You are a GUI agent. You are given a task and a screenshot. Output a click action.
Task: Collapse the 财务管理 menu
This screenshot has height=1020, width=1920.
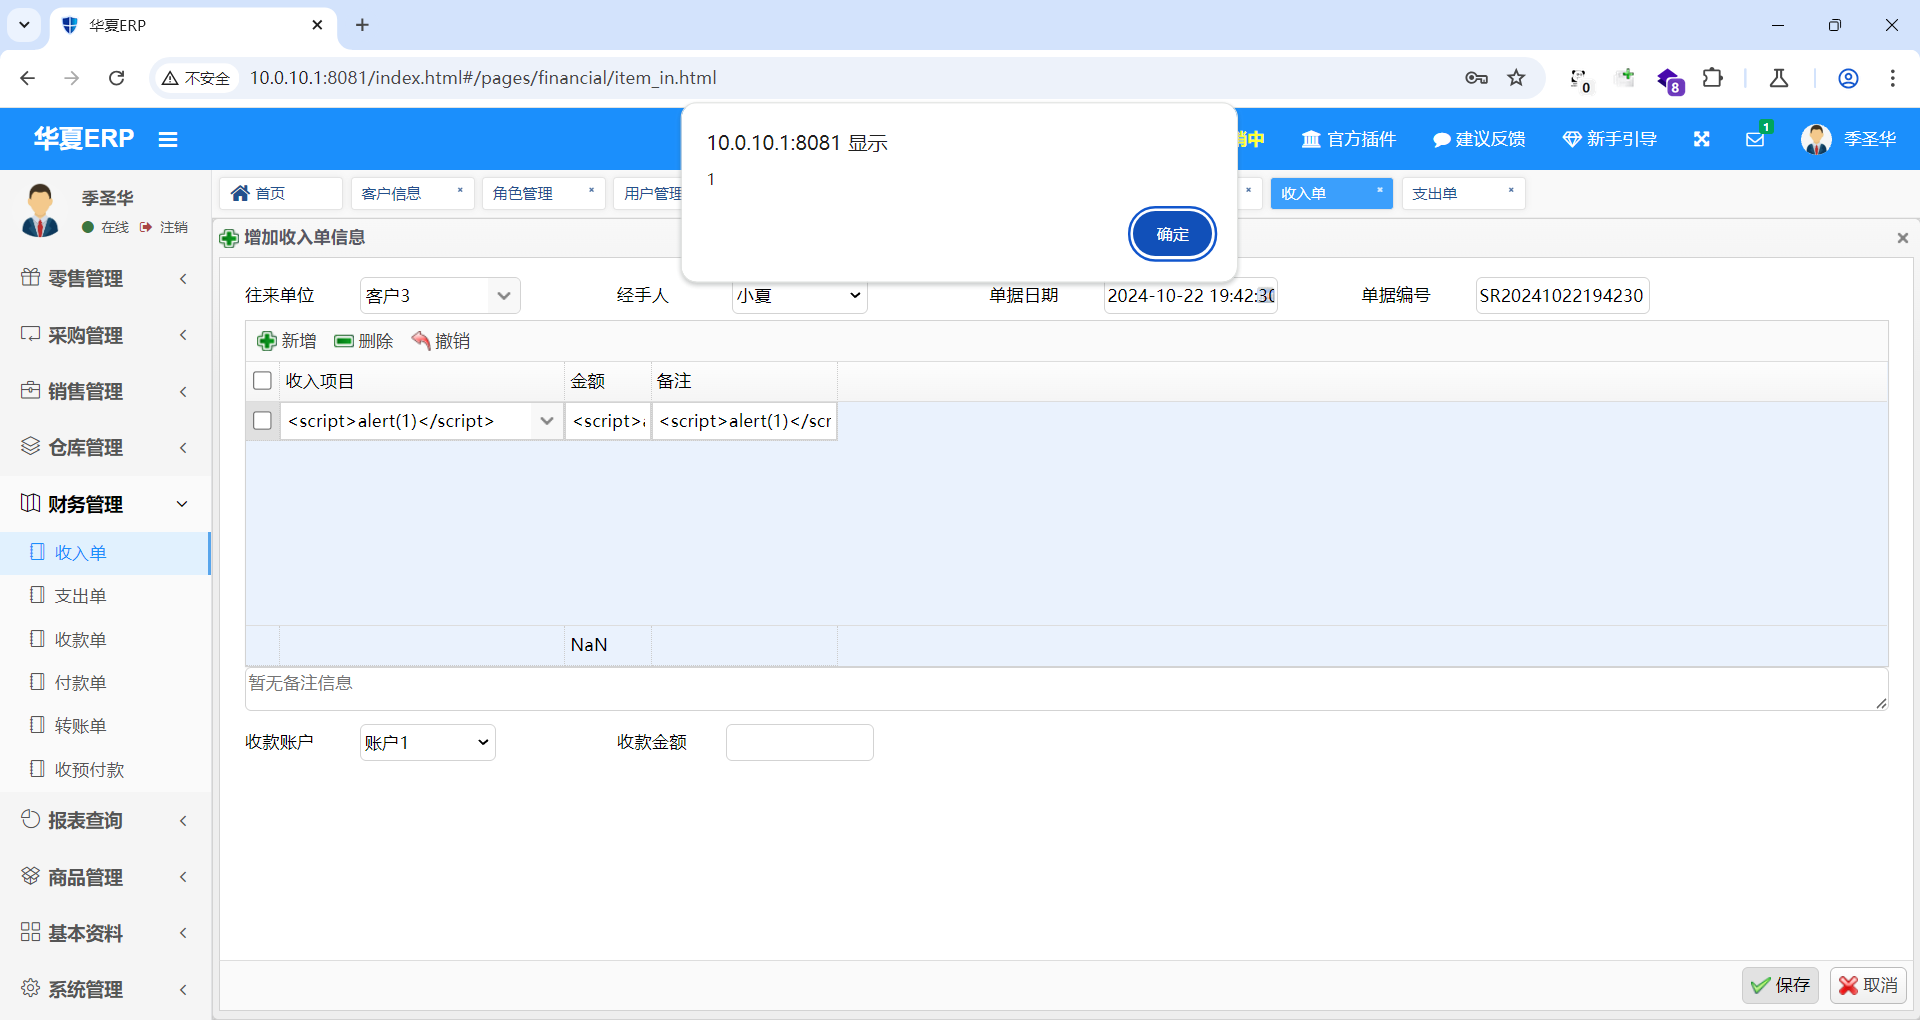point(105,504)
